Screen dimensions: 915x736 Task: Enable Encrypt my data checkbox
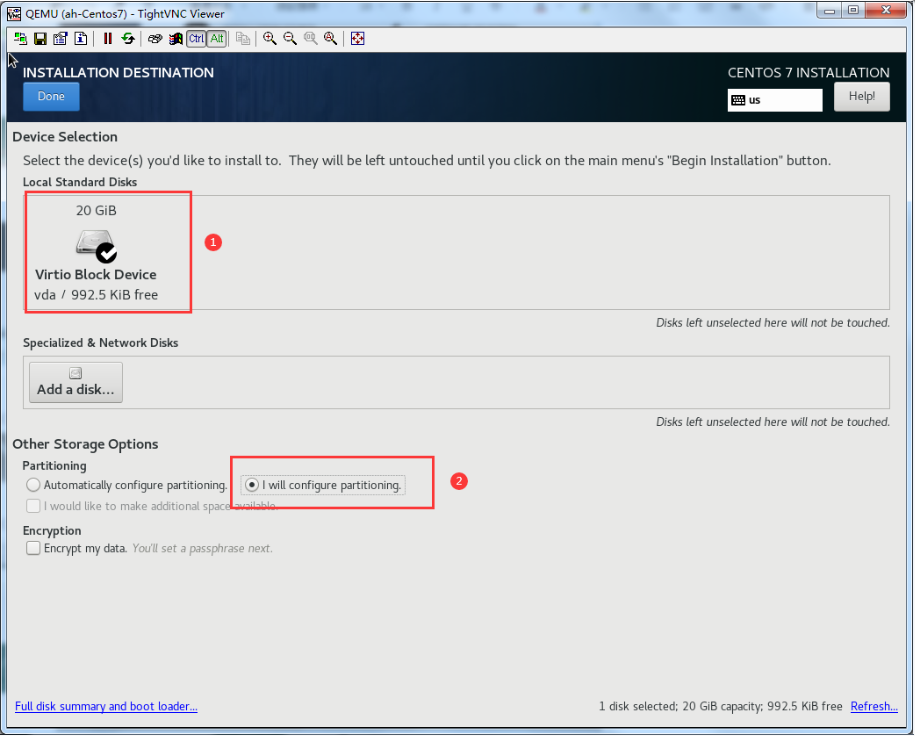(x=34, y=548)
